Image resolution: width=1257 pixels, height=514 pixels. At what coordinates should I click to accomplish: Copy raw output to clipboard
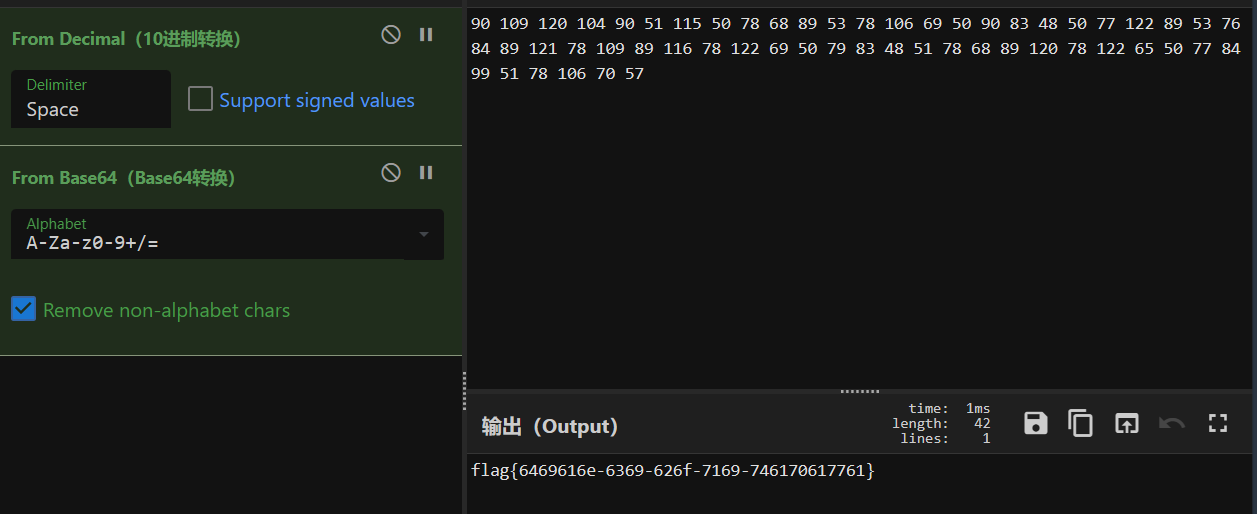click(x=1081, y=423)
